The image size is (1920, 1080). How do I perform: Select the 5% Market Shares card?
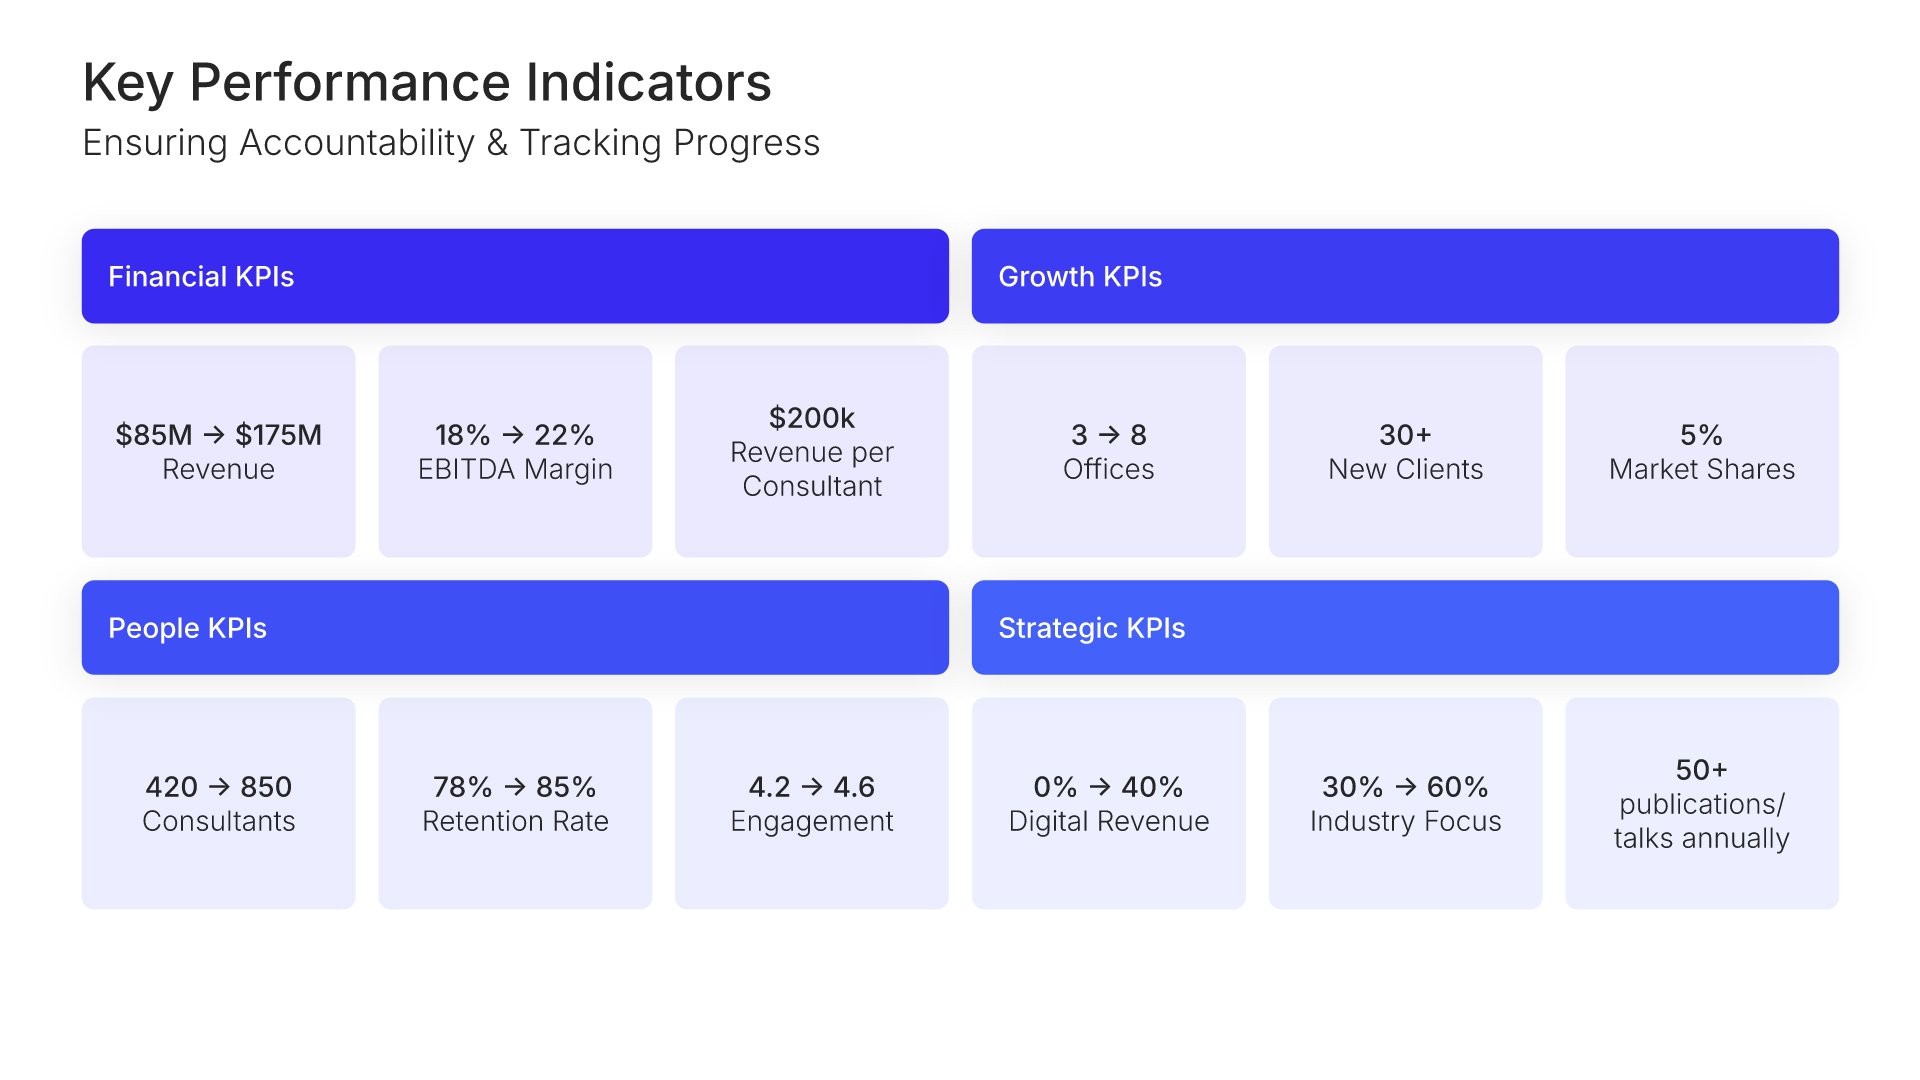[1702, 452]
